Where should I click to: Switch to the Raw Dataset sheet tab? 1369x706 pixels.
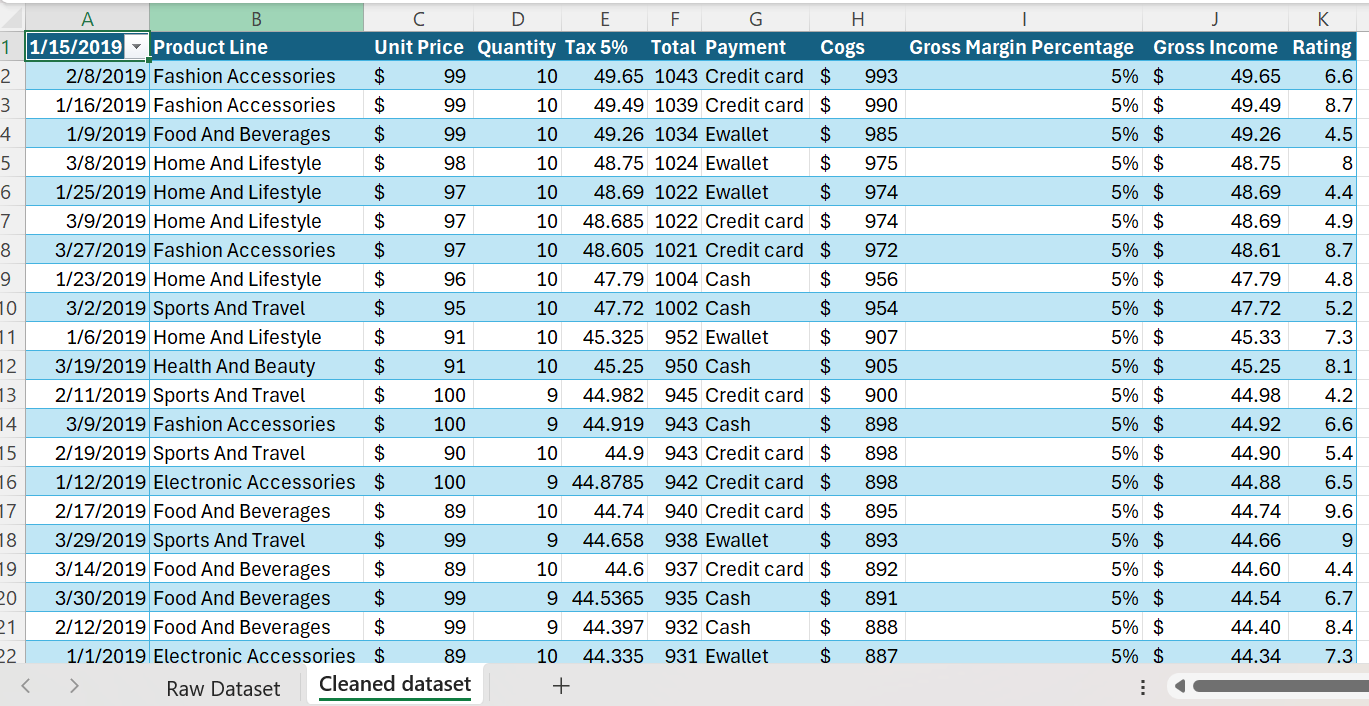223,688
